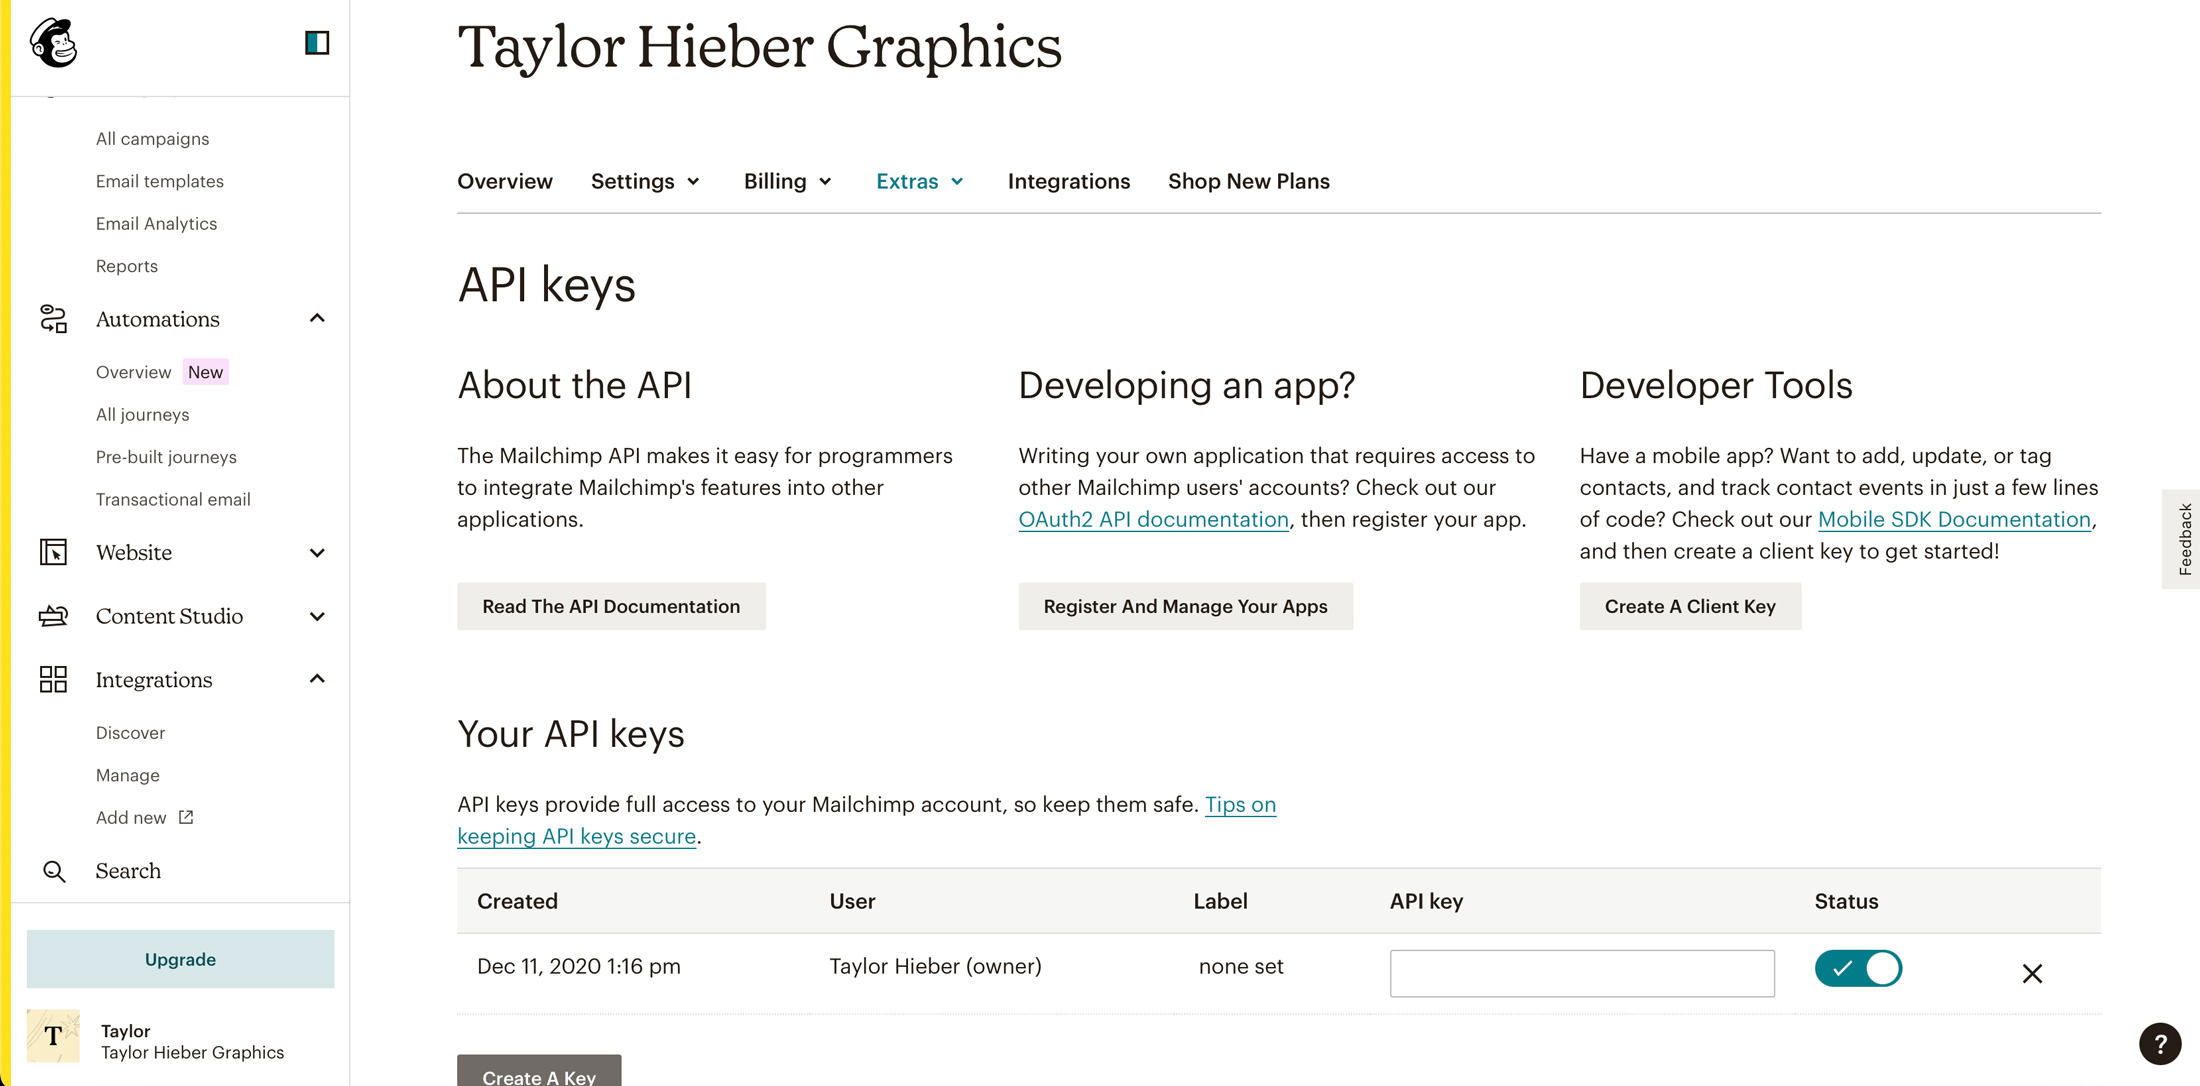
Task: Click the Status column header
Action: click(1846, 901)
